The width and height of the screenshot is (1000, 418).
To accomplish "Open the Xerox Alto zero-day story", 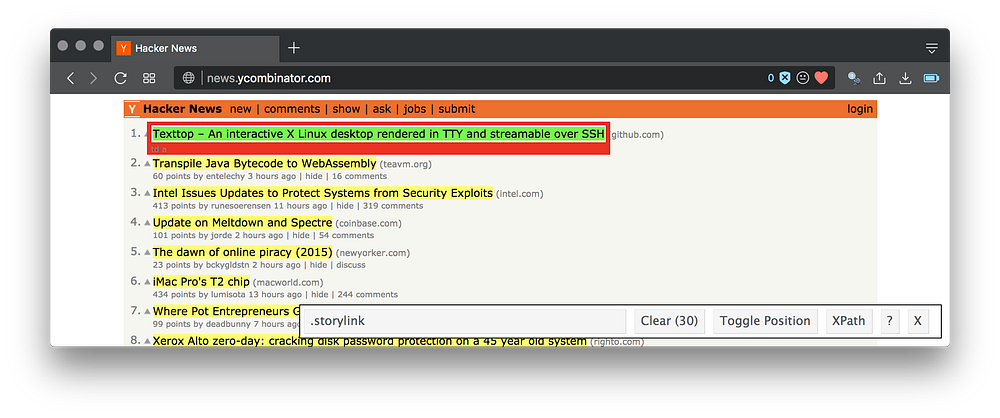I will 369,341.
